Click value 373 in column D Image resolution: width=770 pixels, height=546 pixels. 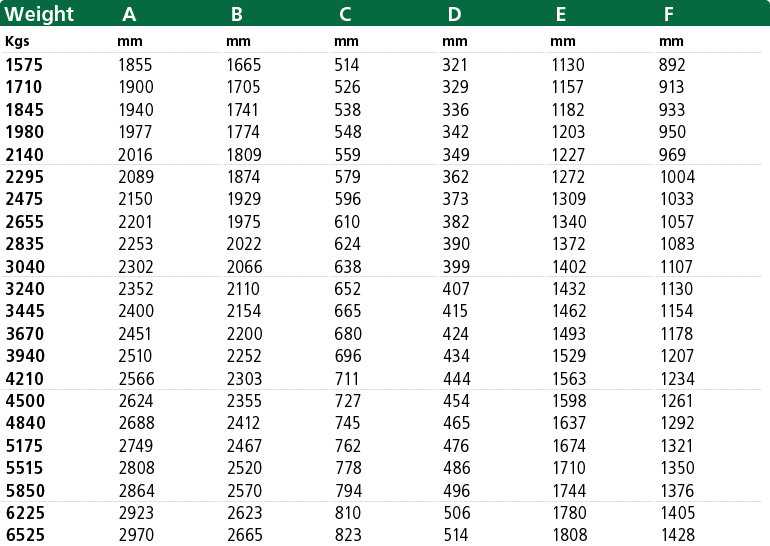[456, 199]
